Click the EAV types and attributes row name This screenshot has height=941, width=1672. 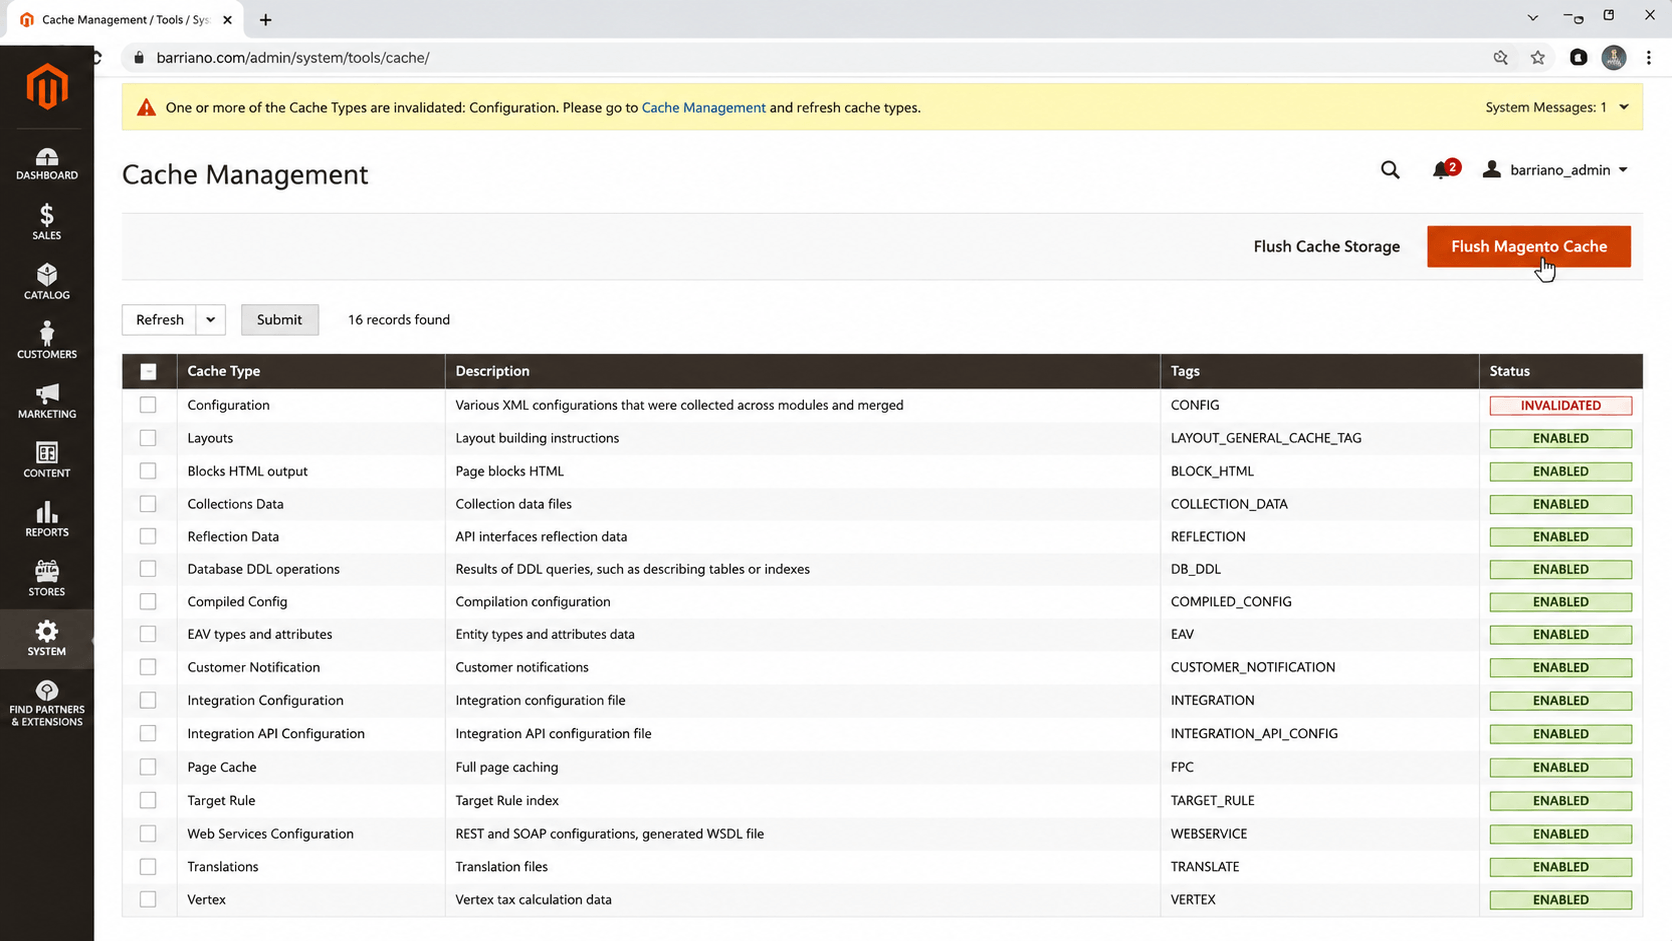(260, 634)
